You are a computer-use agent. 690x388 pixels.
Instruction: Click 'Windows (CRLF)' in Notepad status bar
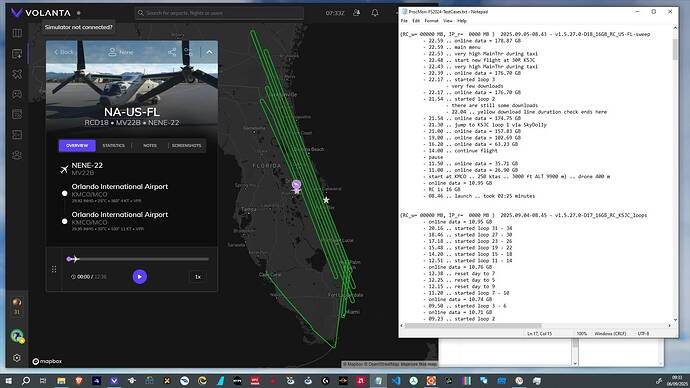(610, 333)
